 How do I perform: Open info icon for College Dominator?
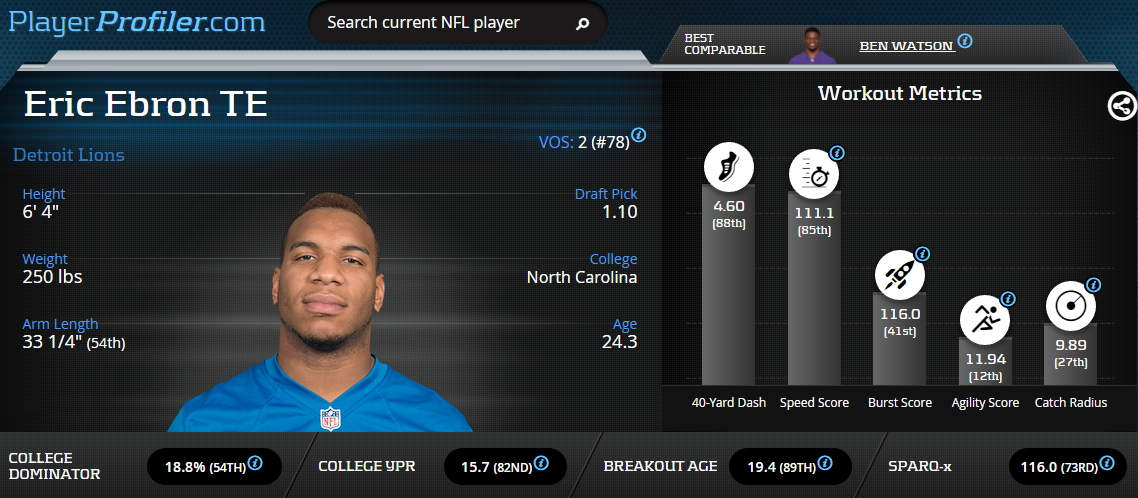(255, 463)
